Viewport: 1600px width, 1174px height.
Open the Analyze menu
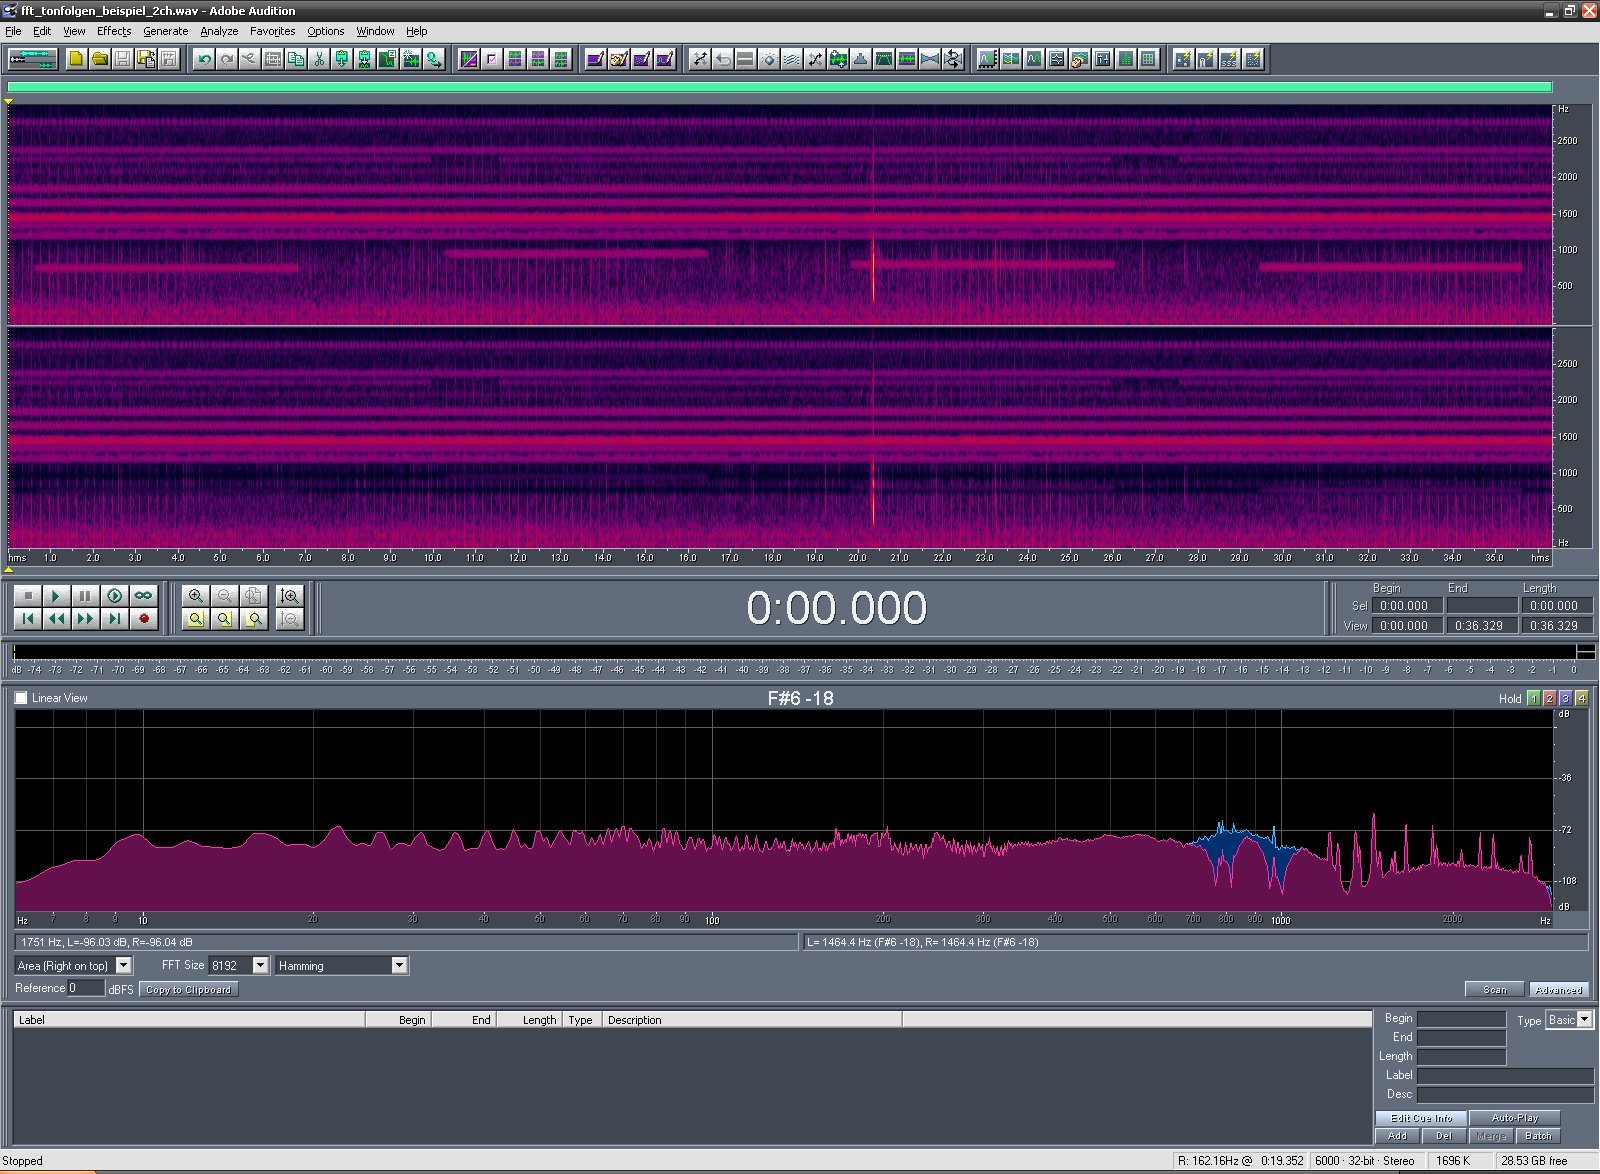coord(219,31)
